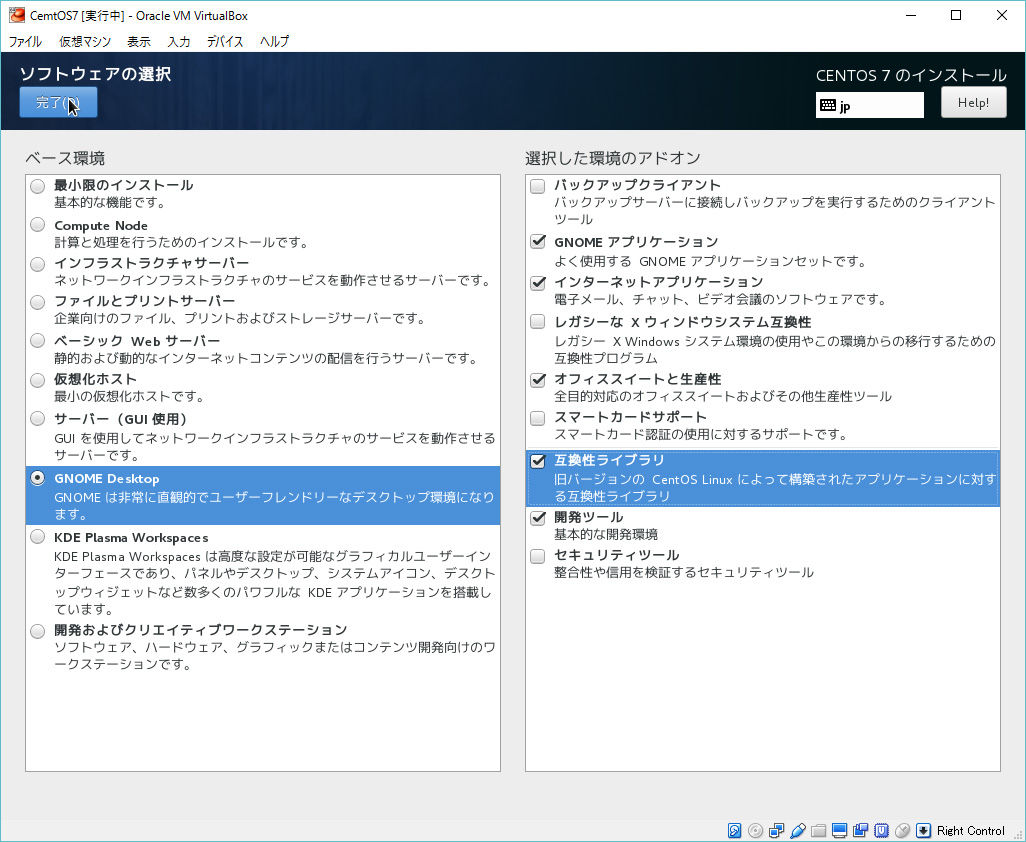The image size is (1026, 842).
Task: Uncheck GNOME アプリケーション addon
Action: 538,241
